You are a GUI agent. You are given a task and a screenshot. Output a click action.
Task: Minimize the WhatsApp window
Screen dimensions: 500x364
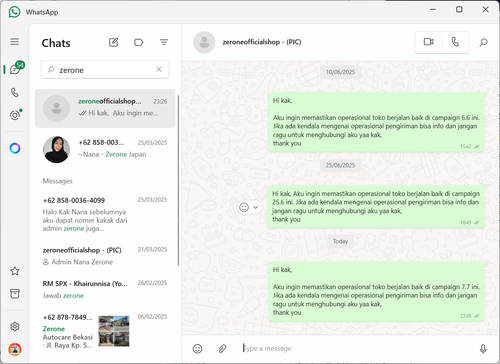[x=433, y=9]
